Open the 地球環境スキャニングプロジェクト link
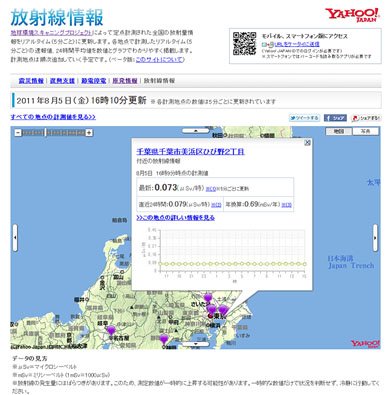The image size is (390, 395). coord(51,33)
